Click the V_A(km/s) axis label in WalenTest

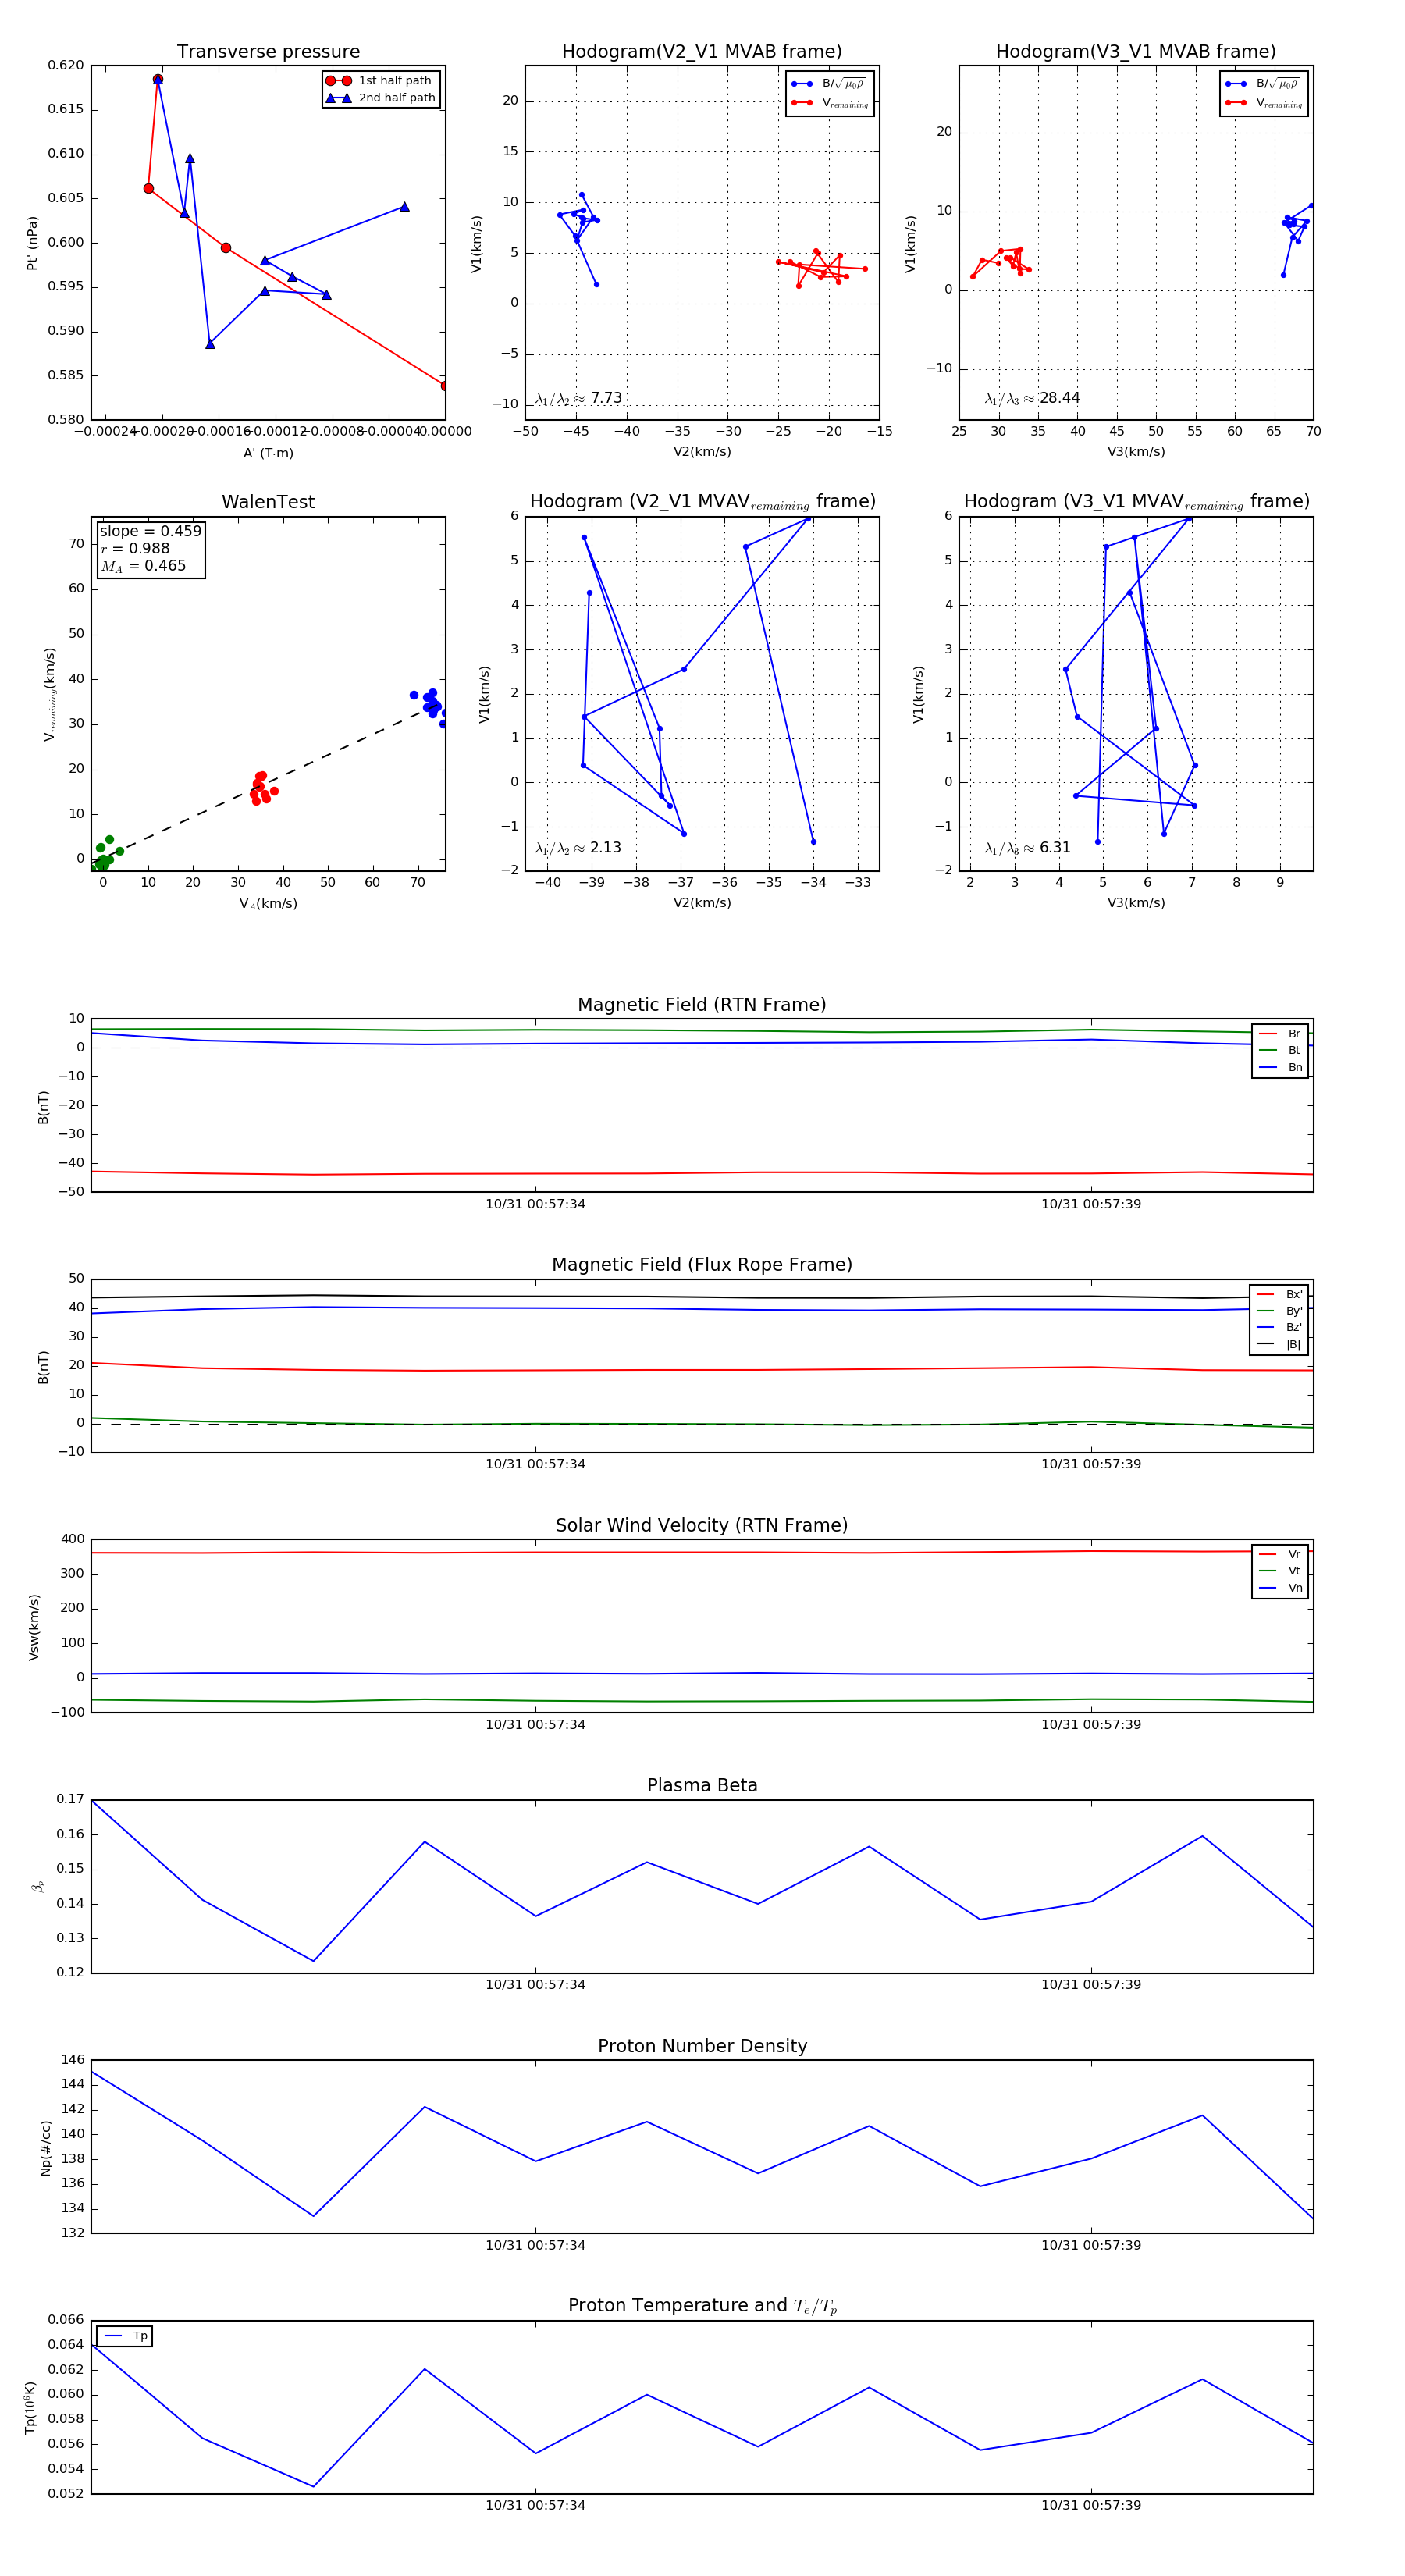(268, 904)
